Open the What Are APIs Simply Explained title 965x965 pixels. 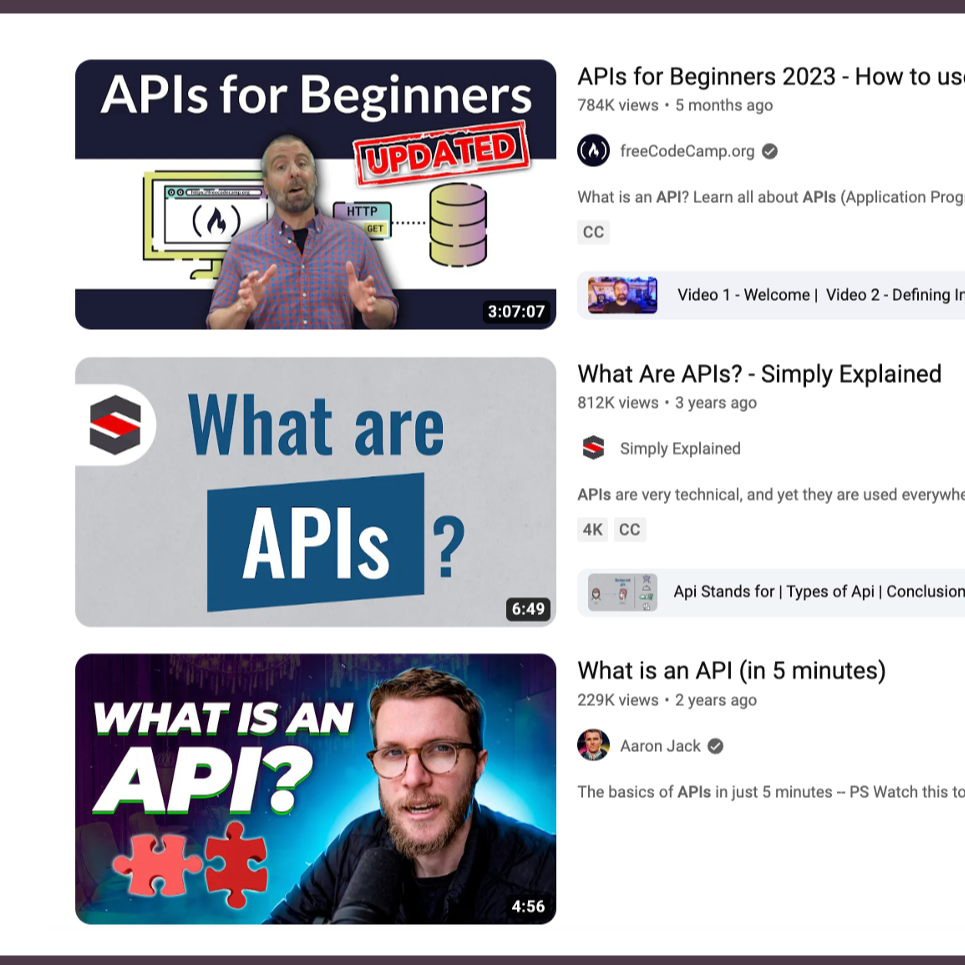tap(758, 374)
